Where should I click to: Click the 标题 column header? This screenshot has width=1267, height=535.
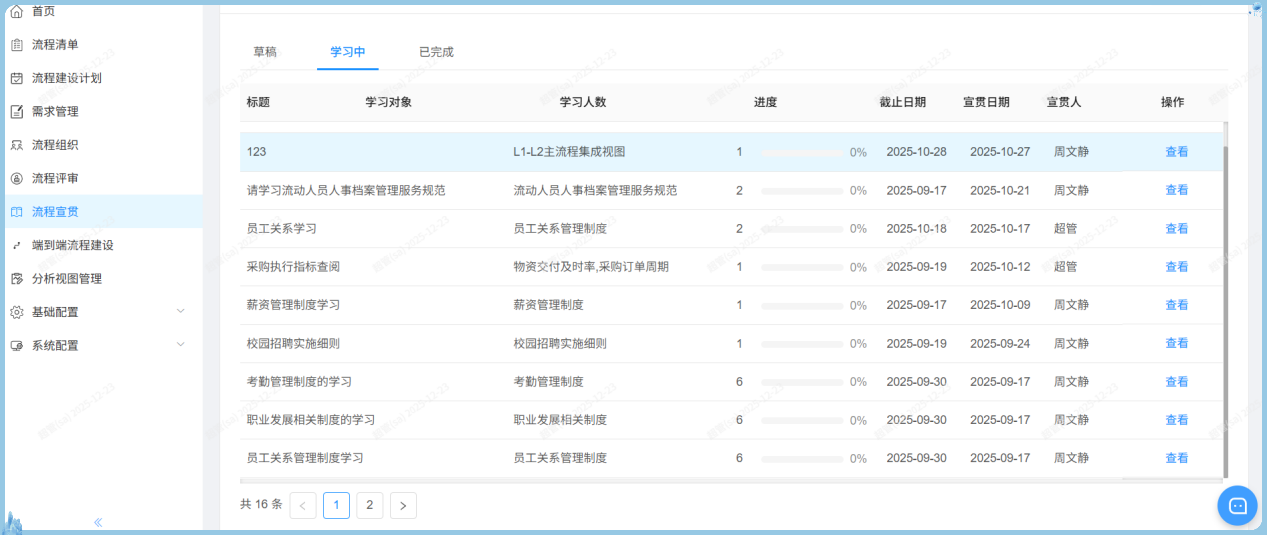pos(258,102)
